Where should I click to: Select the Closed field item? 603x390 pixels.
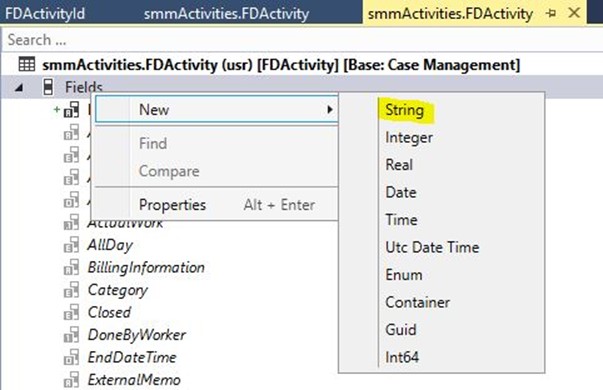click(x=109, y=312)
